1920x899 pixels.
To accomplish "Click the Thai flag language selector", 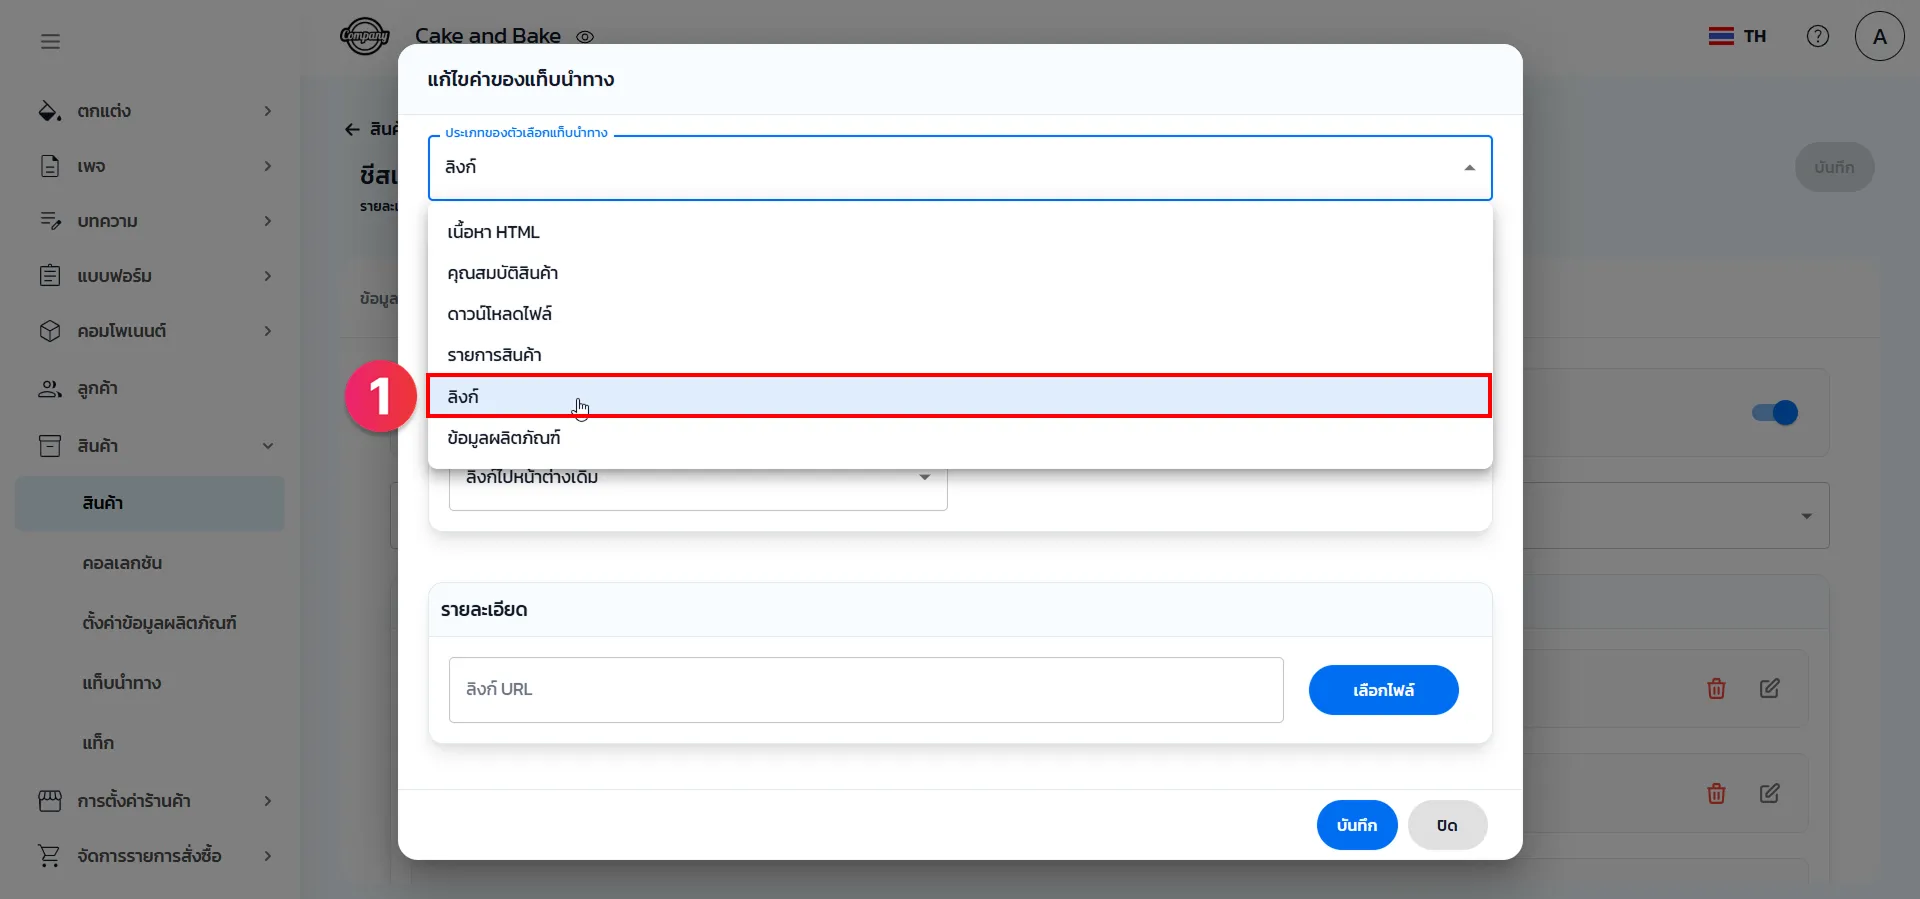I will click(x=1737, y=36).
